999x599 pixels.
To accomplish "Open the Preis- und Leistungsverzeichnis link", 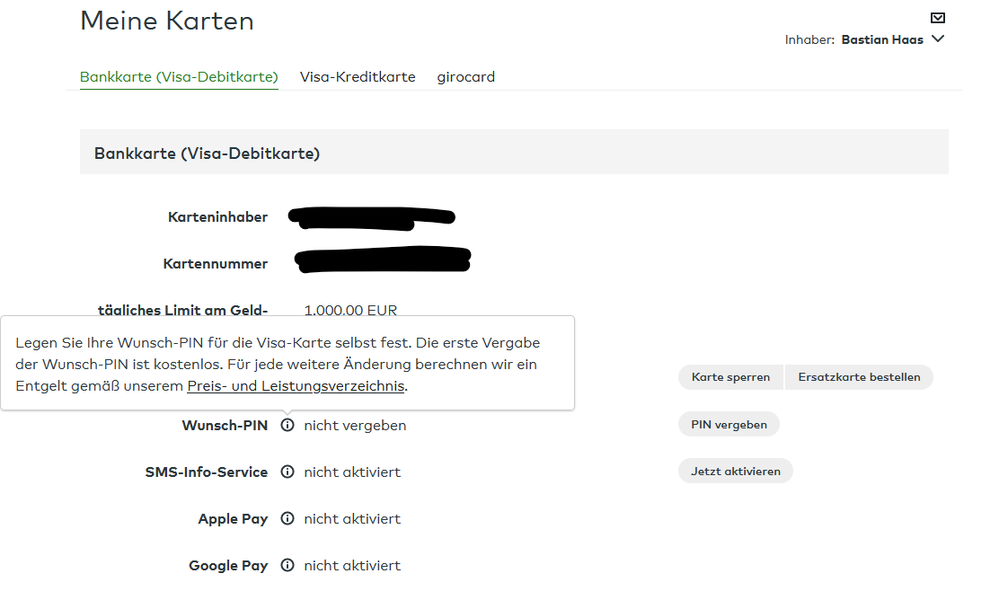I will pyautogui.click(x=295, y=386).
